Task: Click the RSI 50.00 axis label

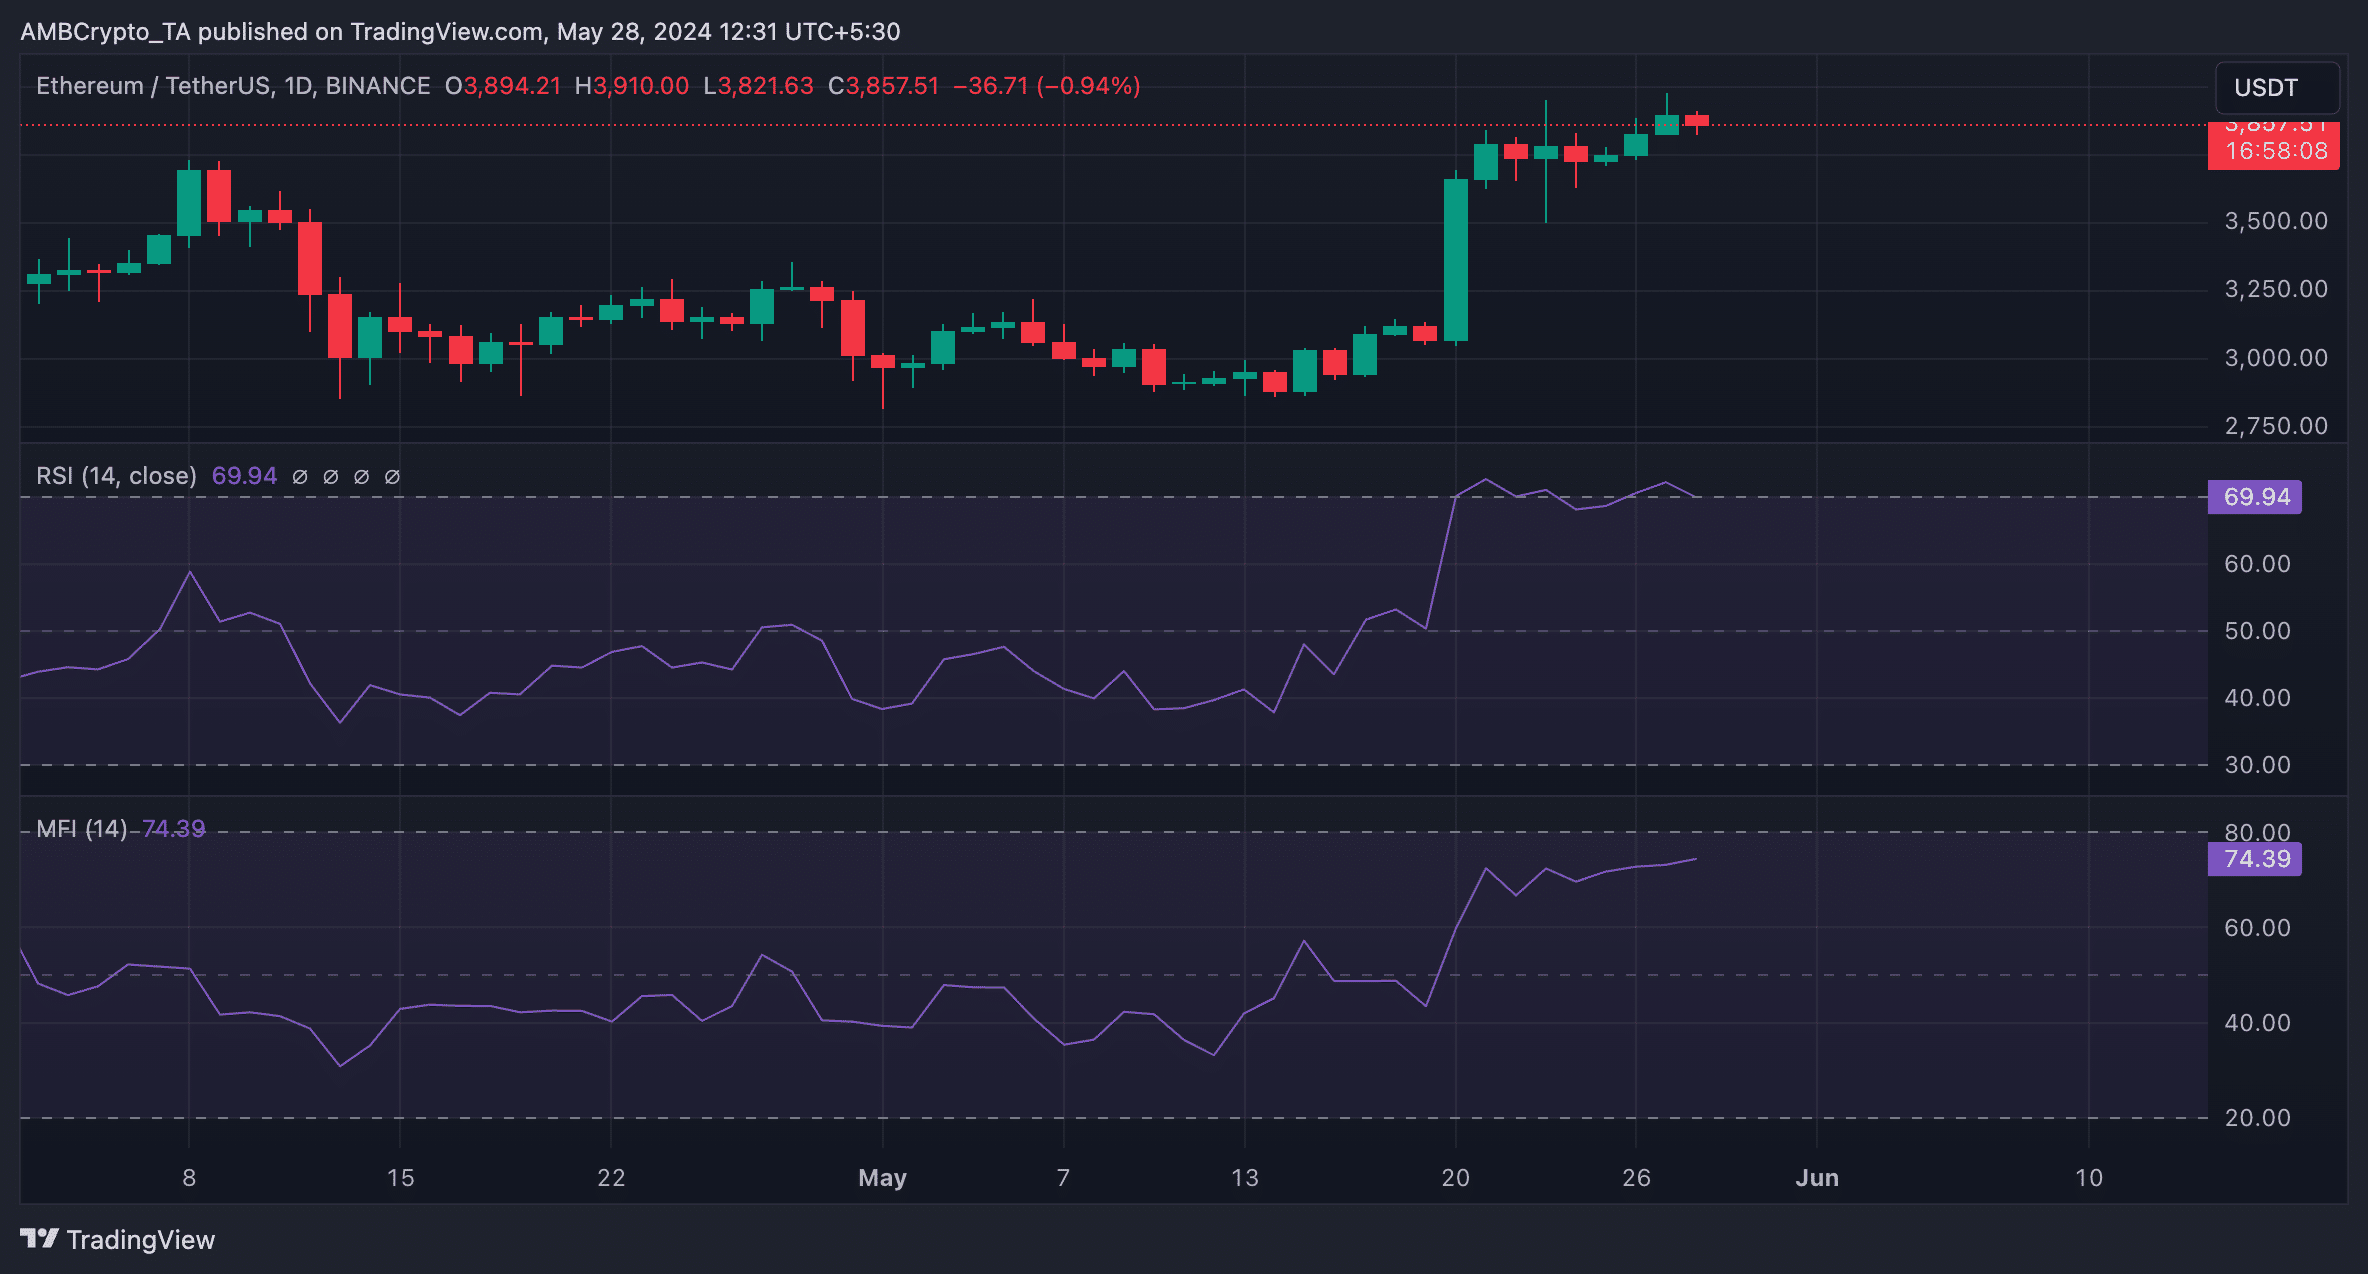Action: (2257, 631)
